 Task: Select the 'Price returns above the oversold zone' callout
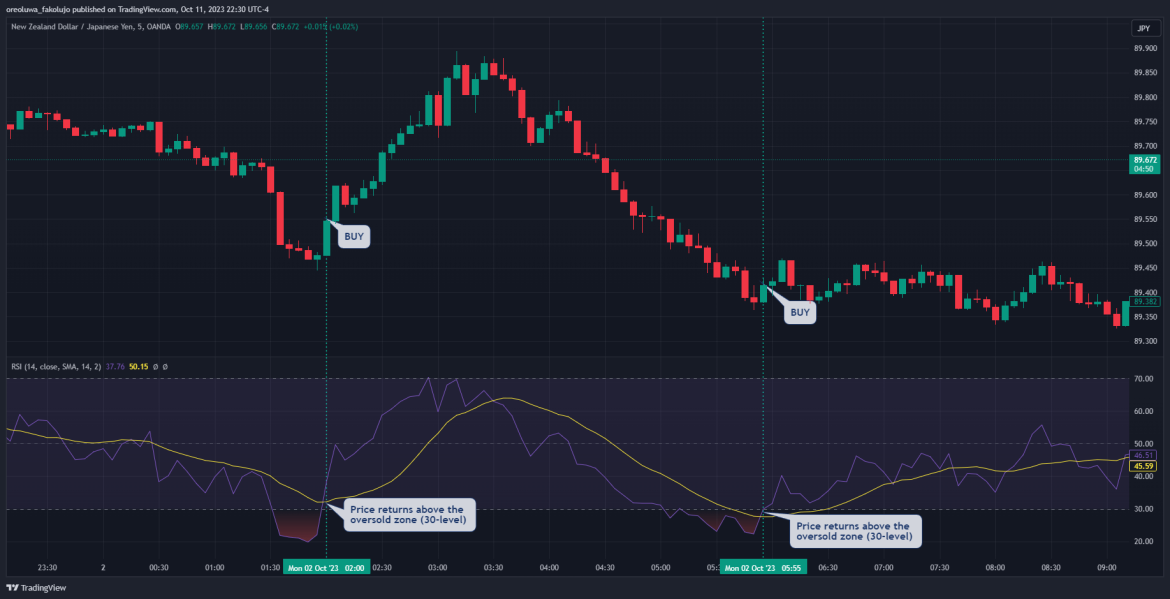click(x=410, y=513)
